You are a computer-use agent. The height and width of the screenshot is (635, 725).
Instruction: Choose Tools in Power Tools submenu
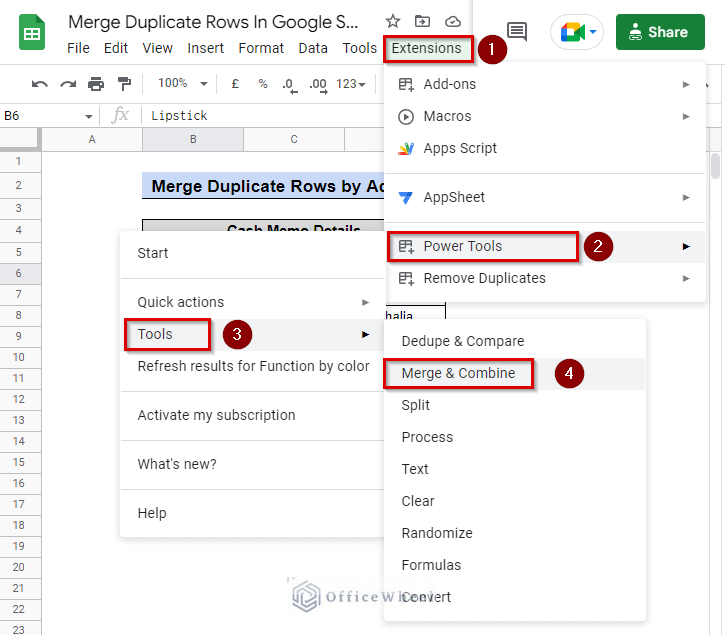pos(252,334)
